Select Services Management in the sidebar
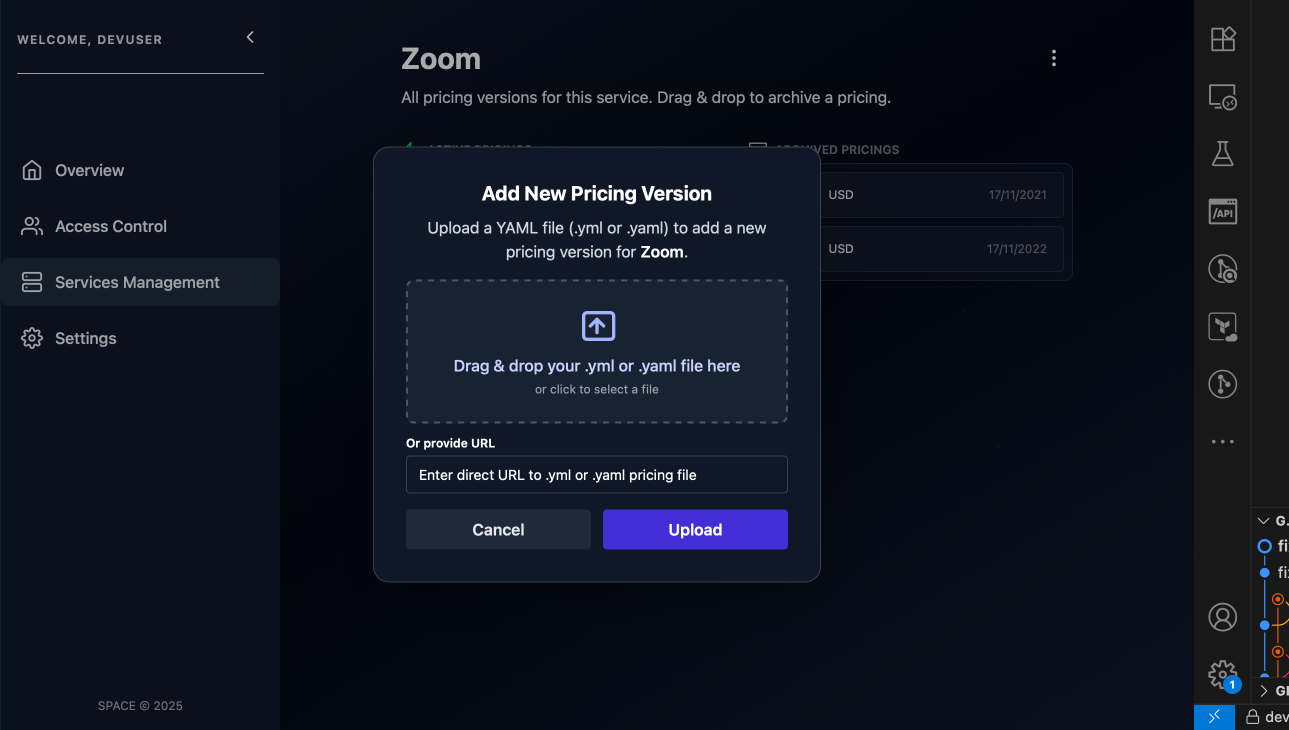Image resolution: width=1289 pixels, height=730 pixels. point(137,282)
